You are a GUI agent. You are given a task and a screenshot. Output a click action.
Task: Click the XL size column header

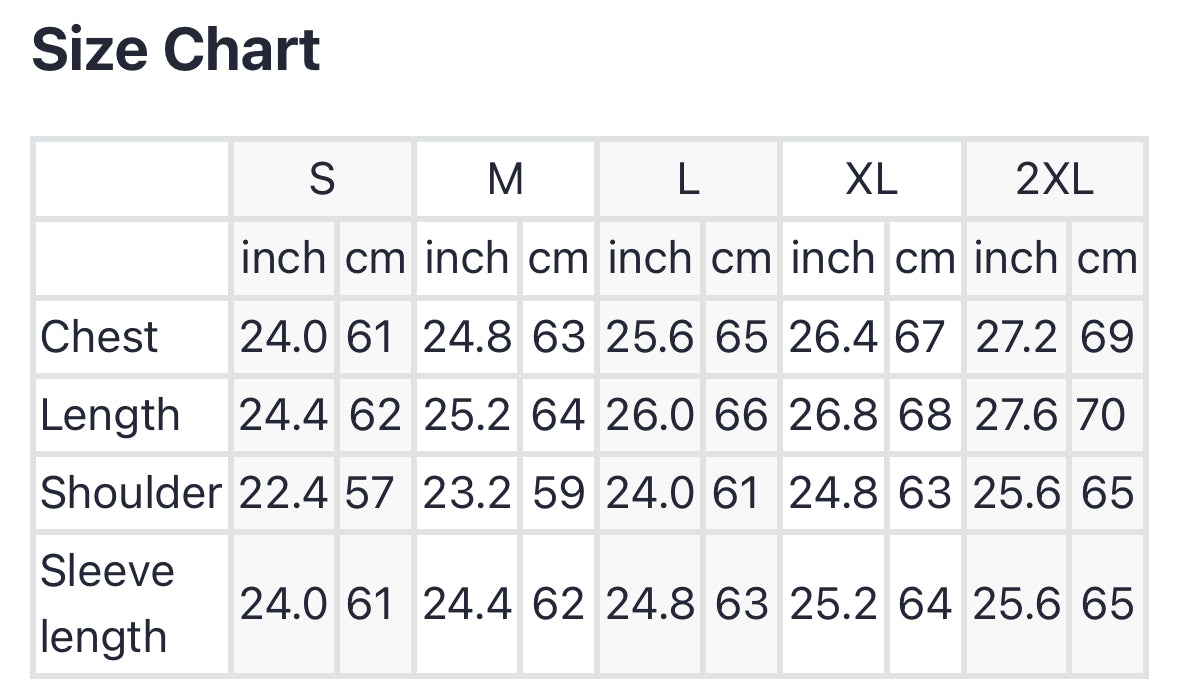(871, 180)
